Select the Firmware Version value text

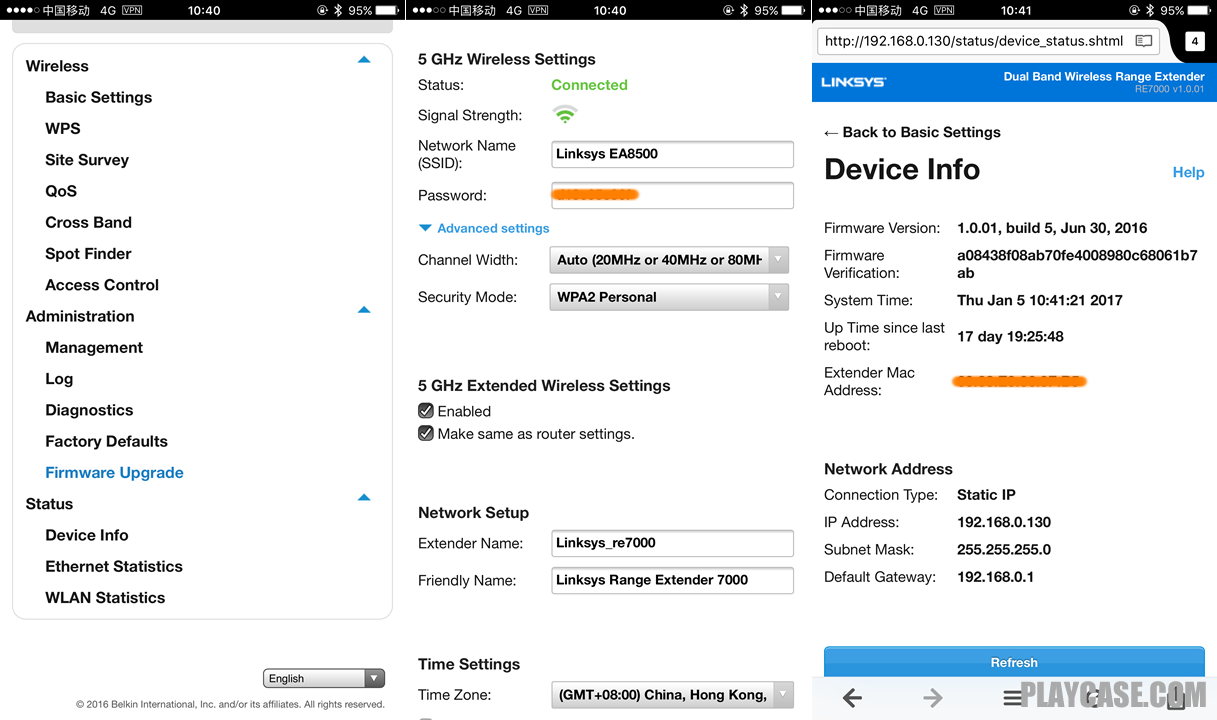1052,228
